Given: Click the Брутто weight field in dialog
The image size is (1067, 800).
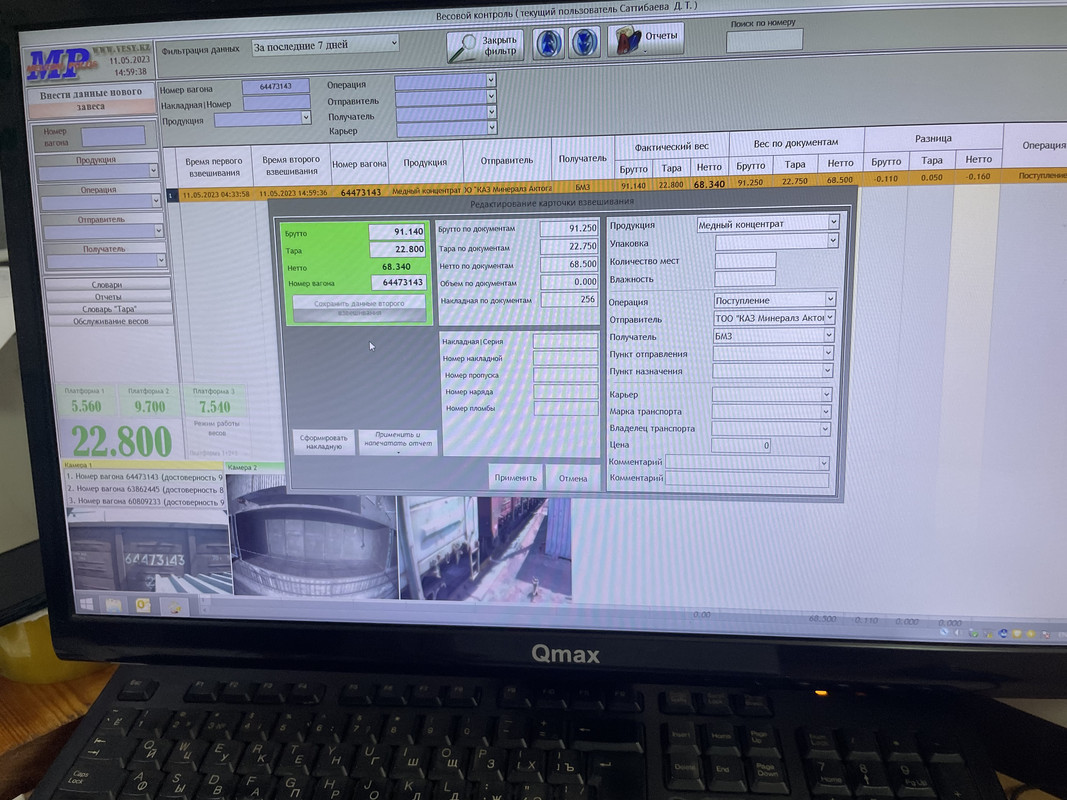Looking at the screenshot, I should [x=397, y=232].
